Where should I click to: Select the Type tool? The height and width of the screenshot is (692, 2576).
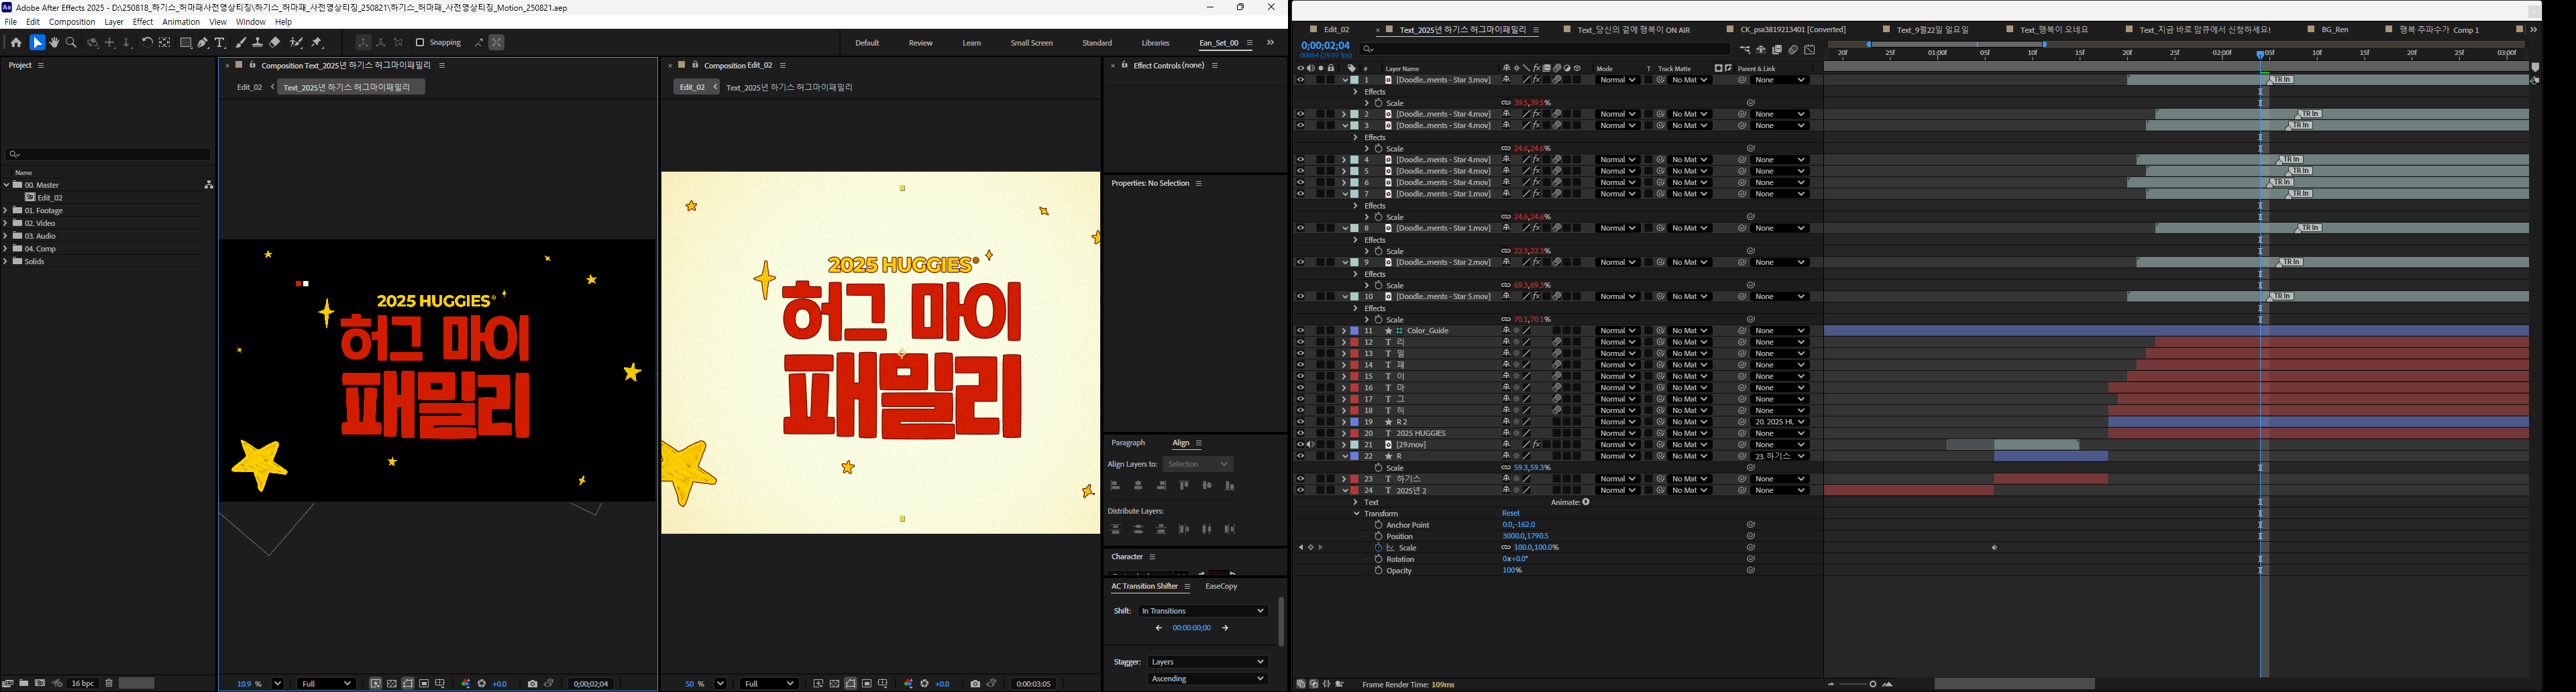[220, 42]
